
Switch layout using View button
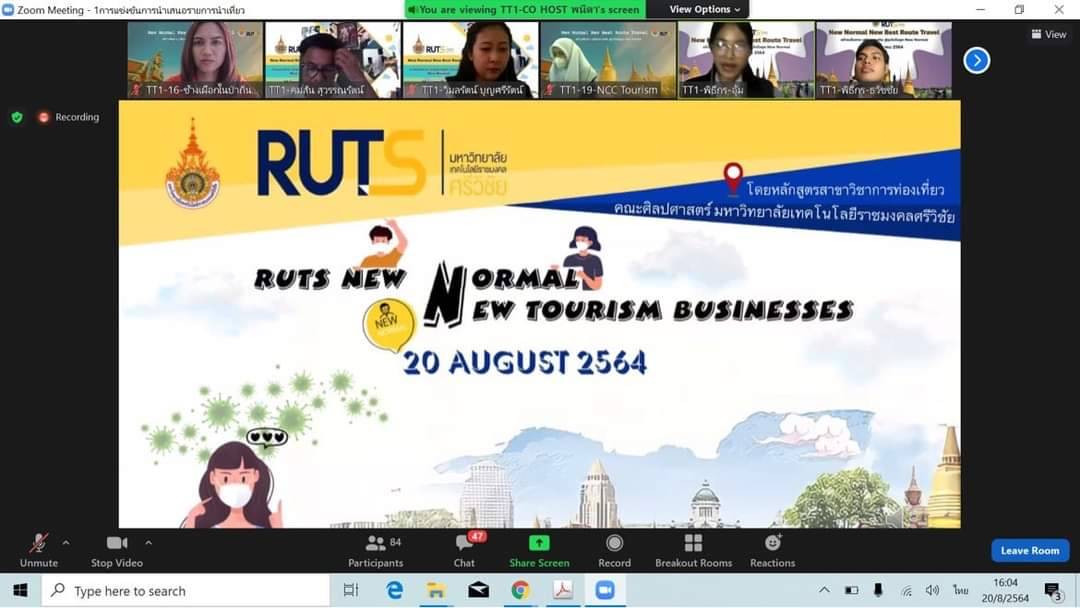[x=1048, y=34]
